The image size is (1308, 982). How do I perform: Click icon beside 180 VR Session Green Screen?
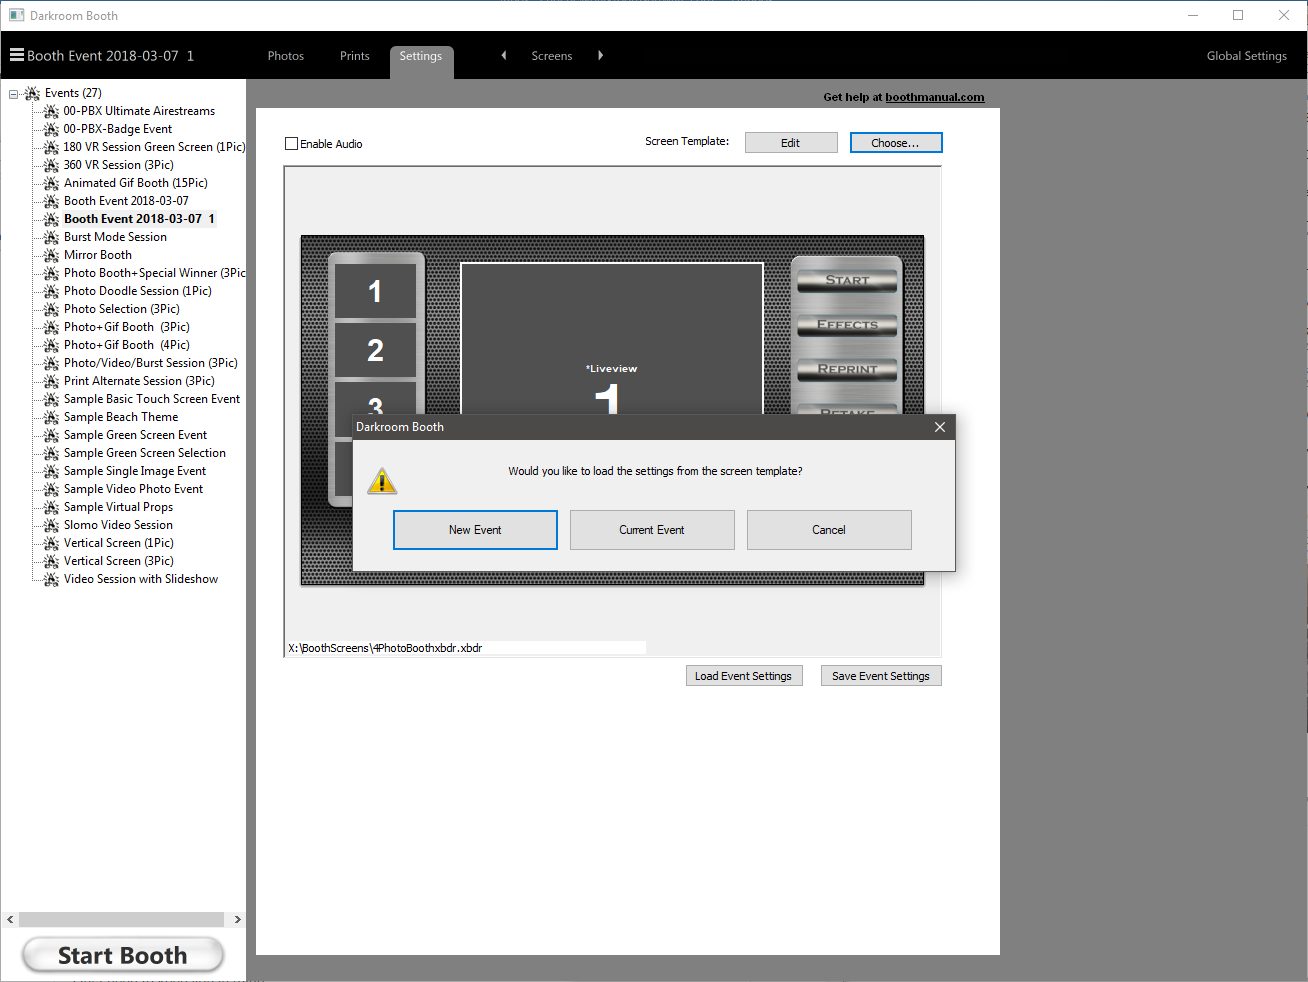(x=52, y=147)
